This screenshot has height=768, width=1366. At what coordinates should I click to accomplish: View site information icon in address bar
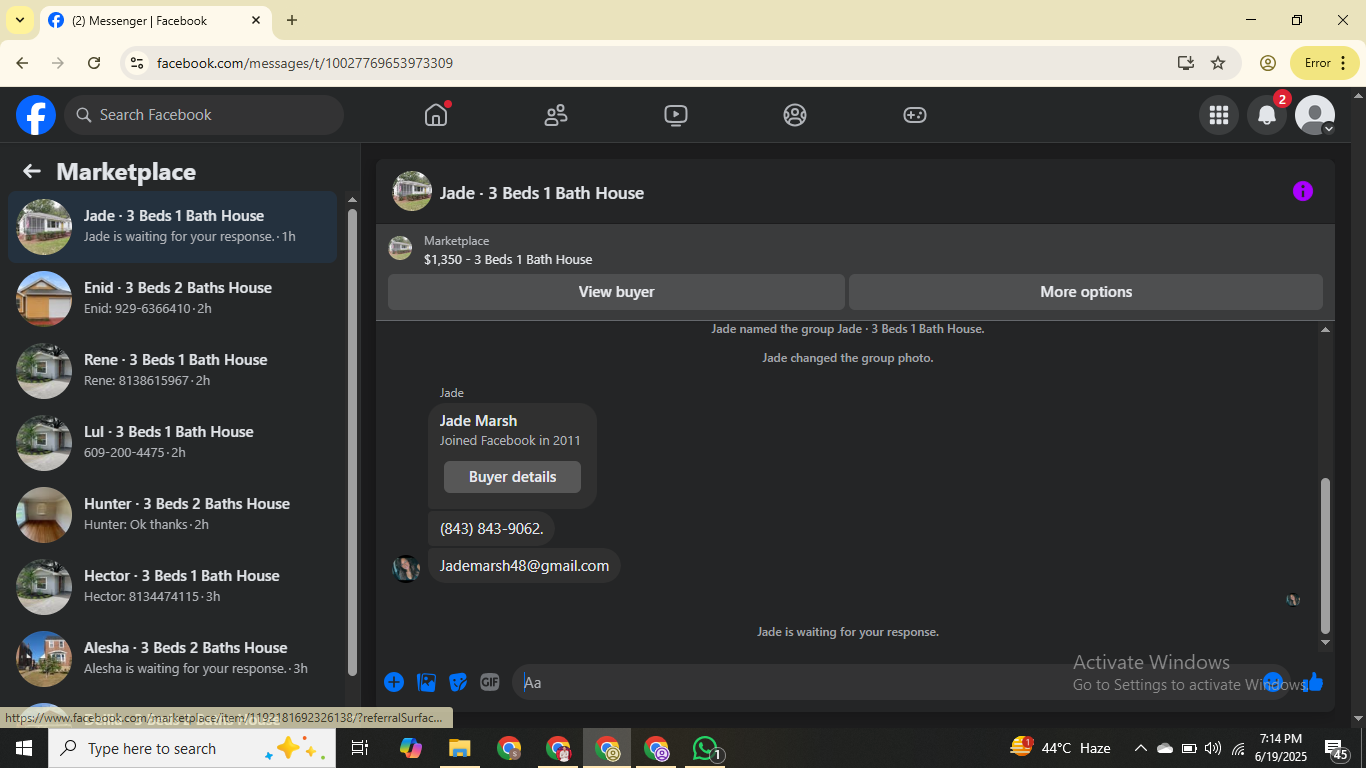click(137, 63)
